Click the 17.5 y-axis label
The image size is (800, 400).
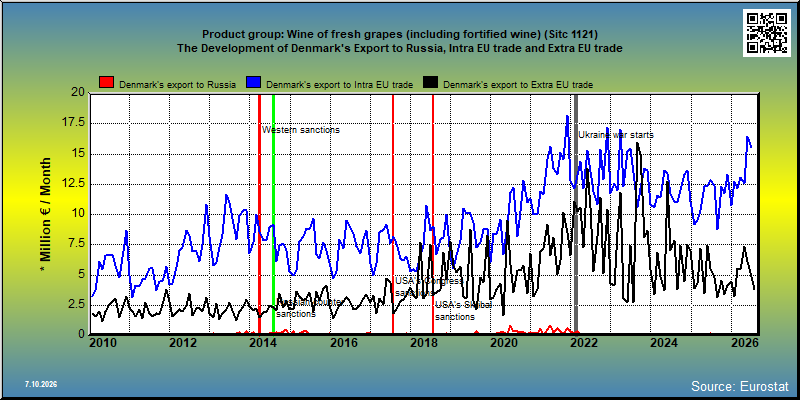click(74, 123)
